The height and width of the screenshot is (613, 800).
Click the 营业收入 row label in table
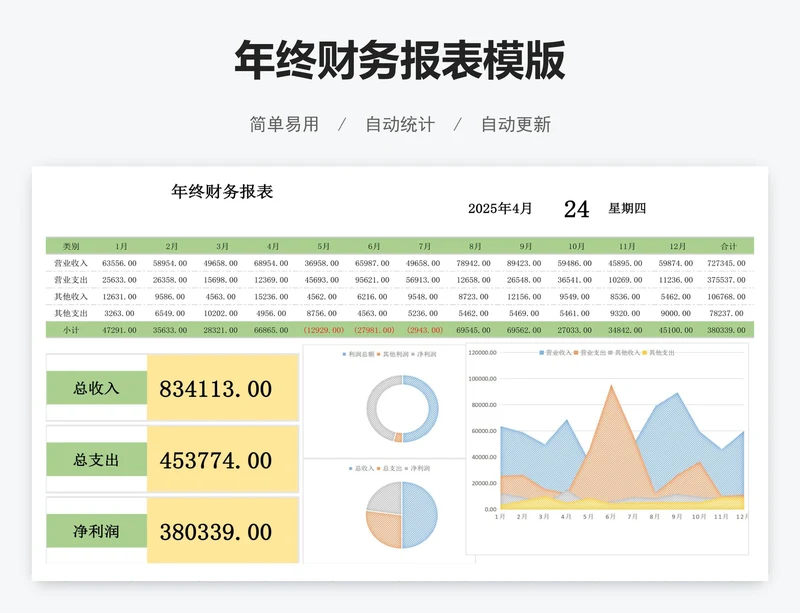point(71,263)
